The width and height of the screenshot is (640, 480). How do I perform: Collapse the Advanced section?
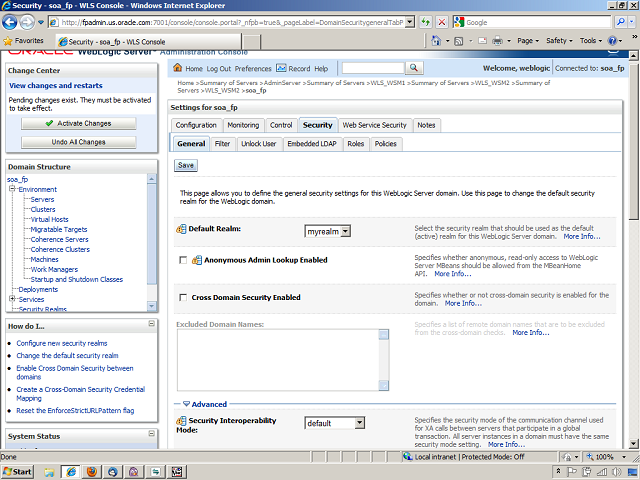click(x=182, y=405)
